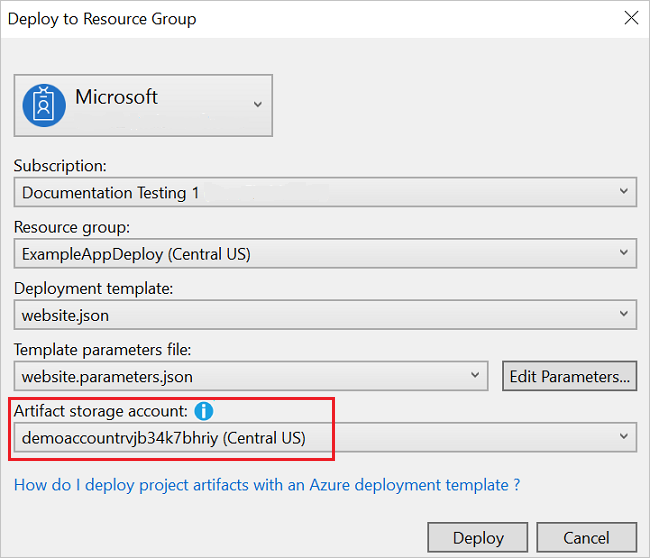Screen dimensions: 650x558
Task: Open the Subscription dropdown showing Documentation Testing 1
Action: coord(325,192)
